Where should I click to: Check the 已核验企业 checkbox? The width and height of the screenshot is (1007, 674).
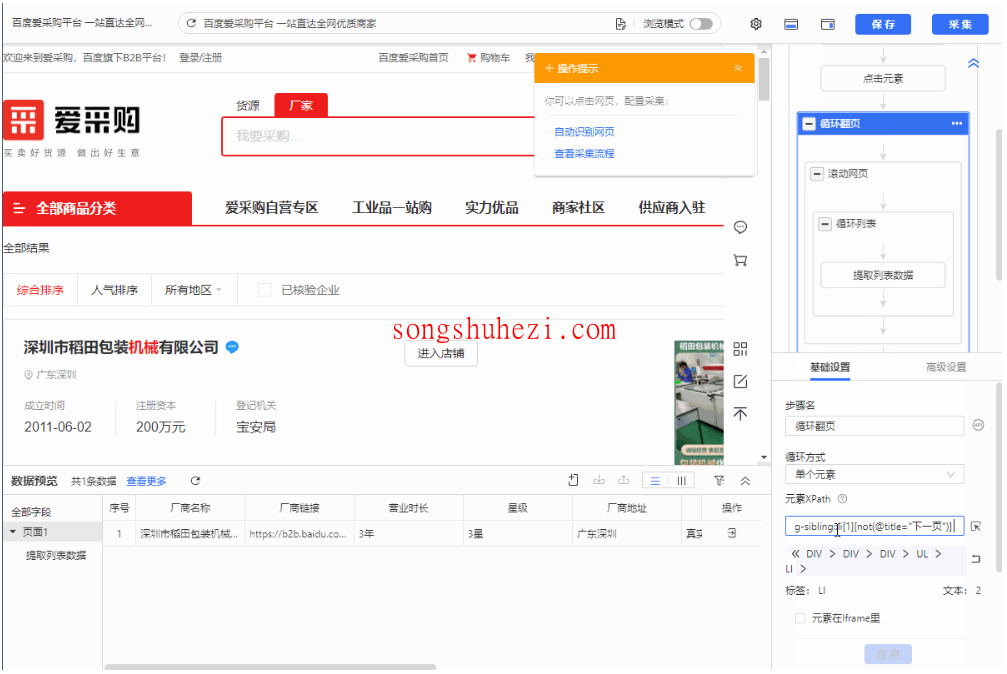(x=264, y=290)
